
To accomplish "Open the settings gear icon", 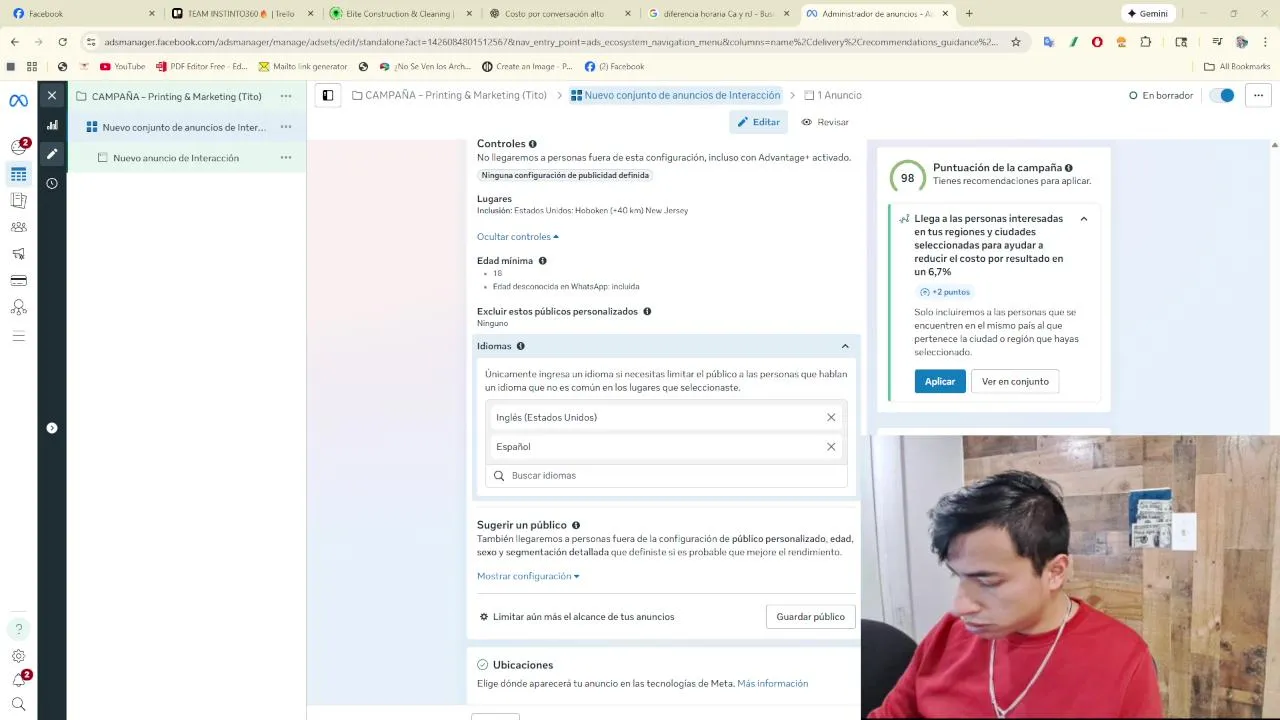I will 18,656.
